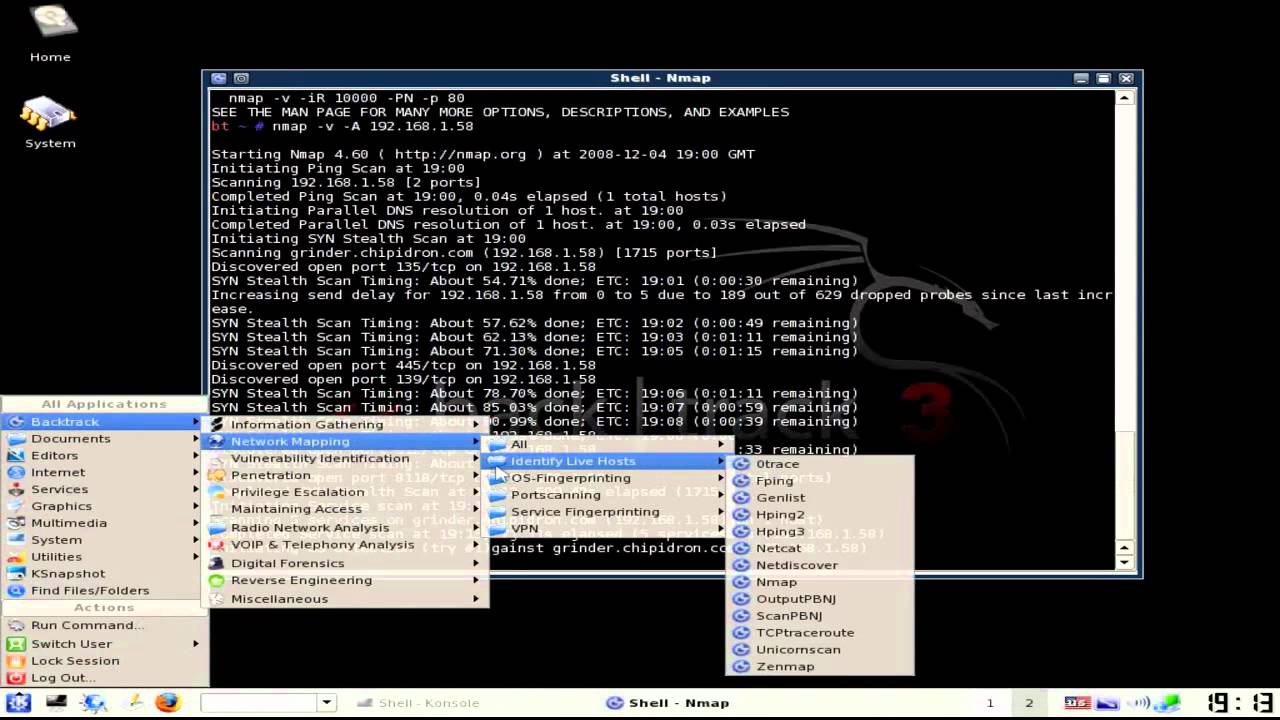1280x720 pixels.
Task: Open Maintaining Access category
Action: coord(345,510)
